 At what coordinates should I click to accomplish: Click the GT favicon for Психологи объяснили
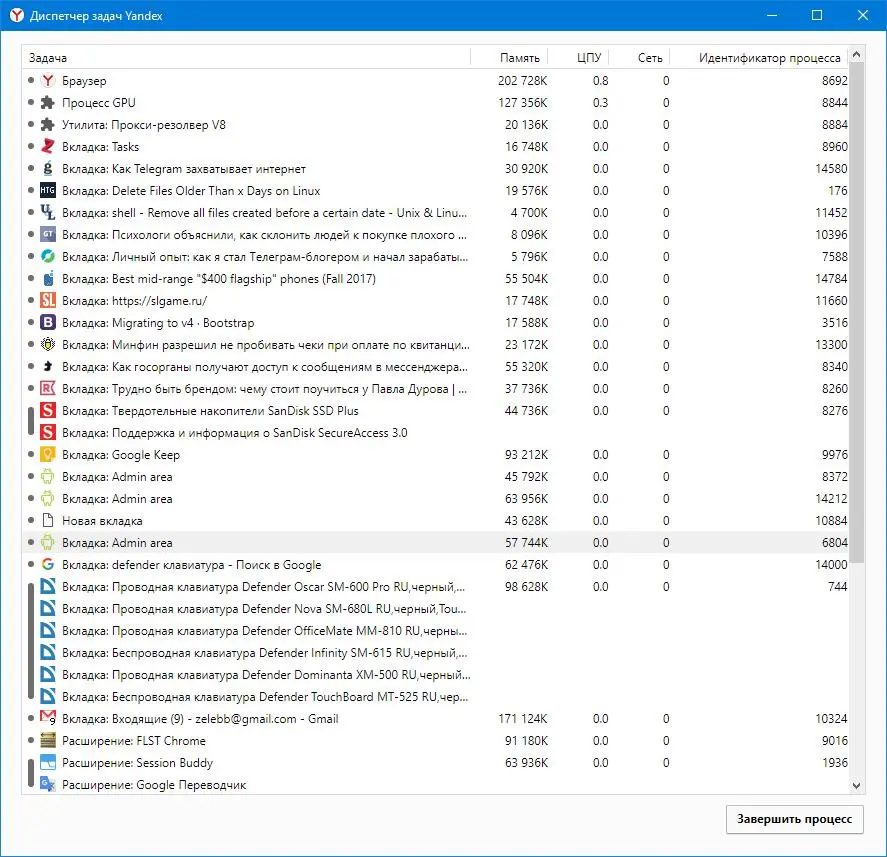[48, 235]
